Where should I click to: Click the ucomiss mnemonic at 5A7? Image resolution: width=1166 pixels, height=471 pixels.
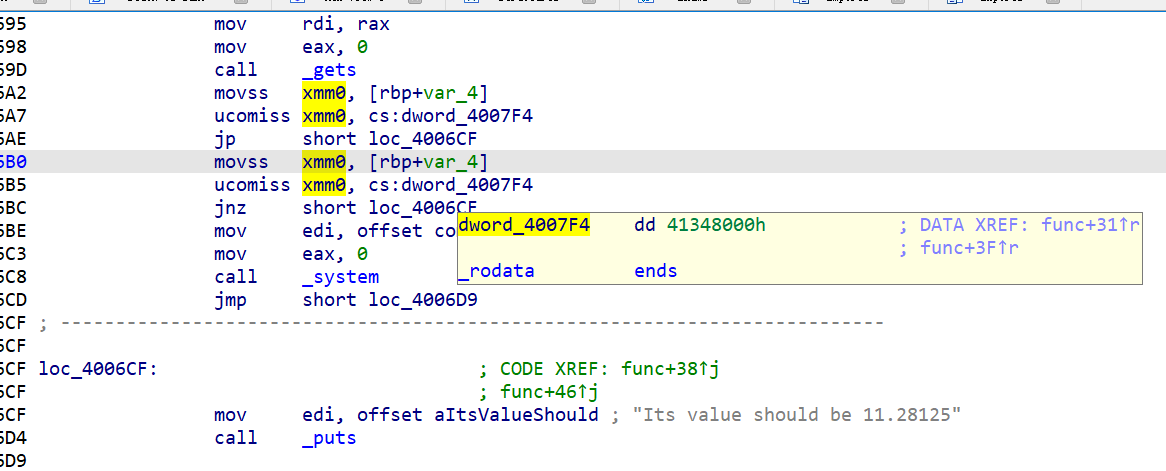pos(252,116)
